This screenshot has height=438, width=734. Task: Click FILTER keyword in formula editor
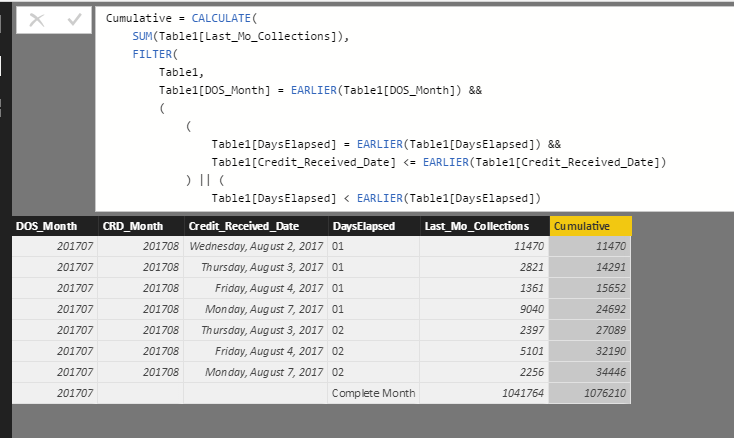pos(152,54)
